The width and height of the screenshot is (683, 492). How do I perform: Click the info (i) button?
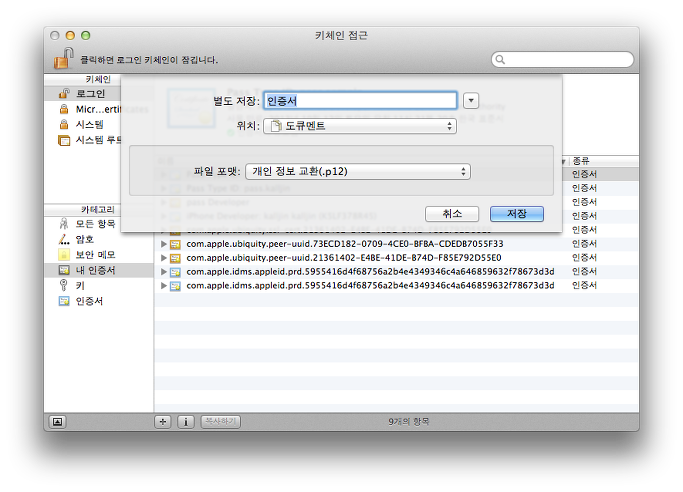pyautogui.click(x=186, y=421)
